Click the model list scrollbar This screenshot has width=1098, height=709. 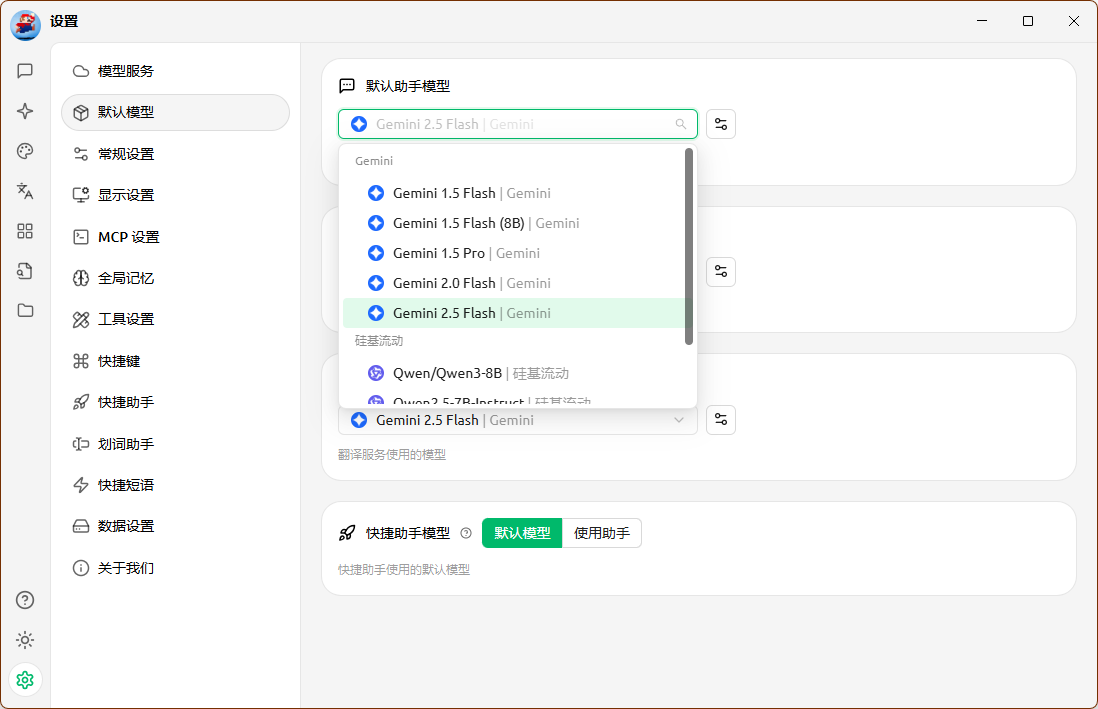pos(689,247)
